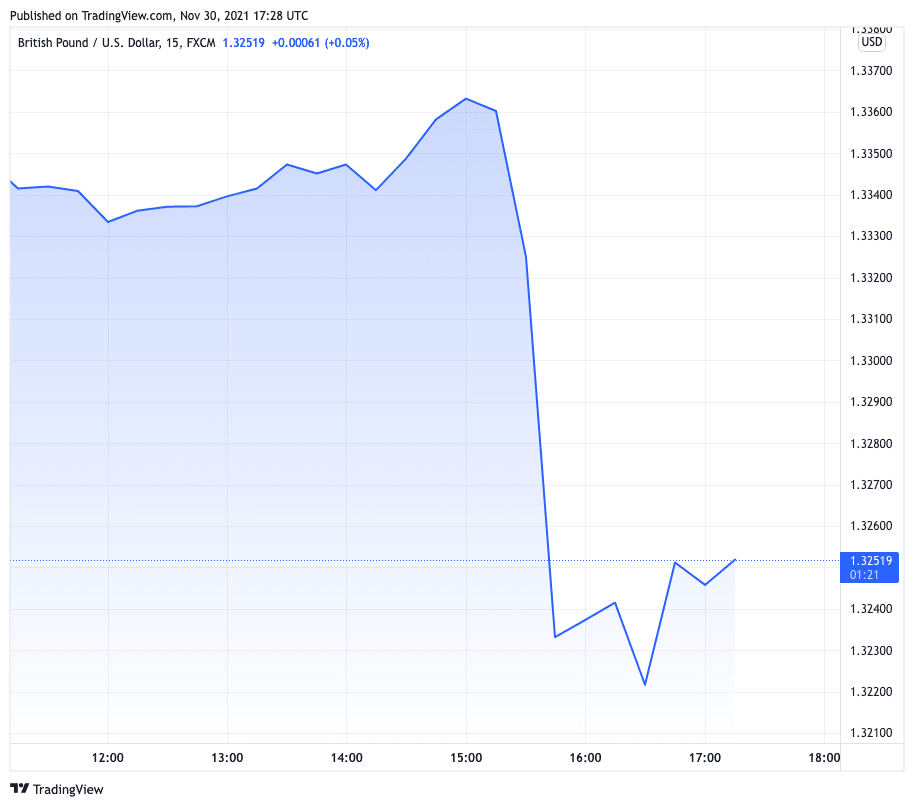Viewport: 914px width, 806px height.
Task: Click the chart line's lowest point near 16:30
Action: 645,685
